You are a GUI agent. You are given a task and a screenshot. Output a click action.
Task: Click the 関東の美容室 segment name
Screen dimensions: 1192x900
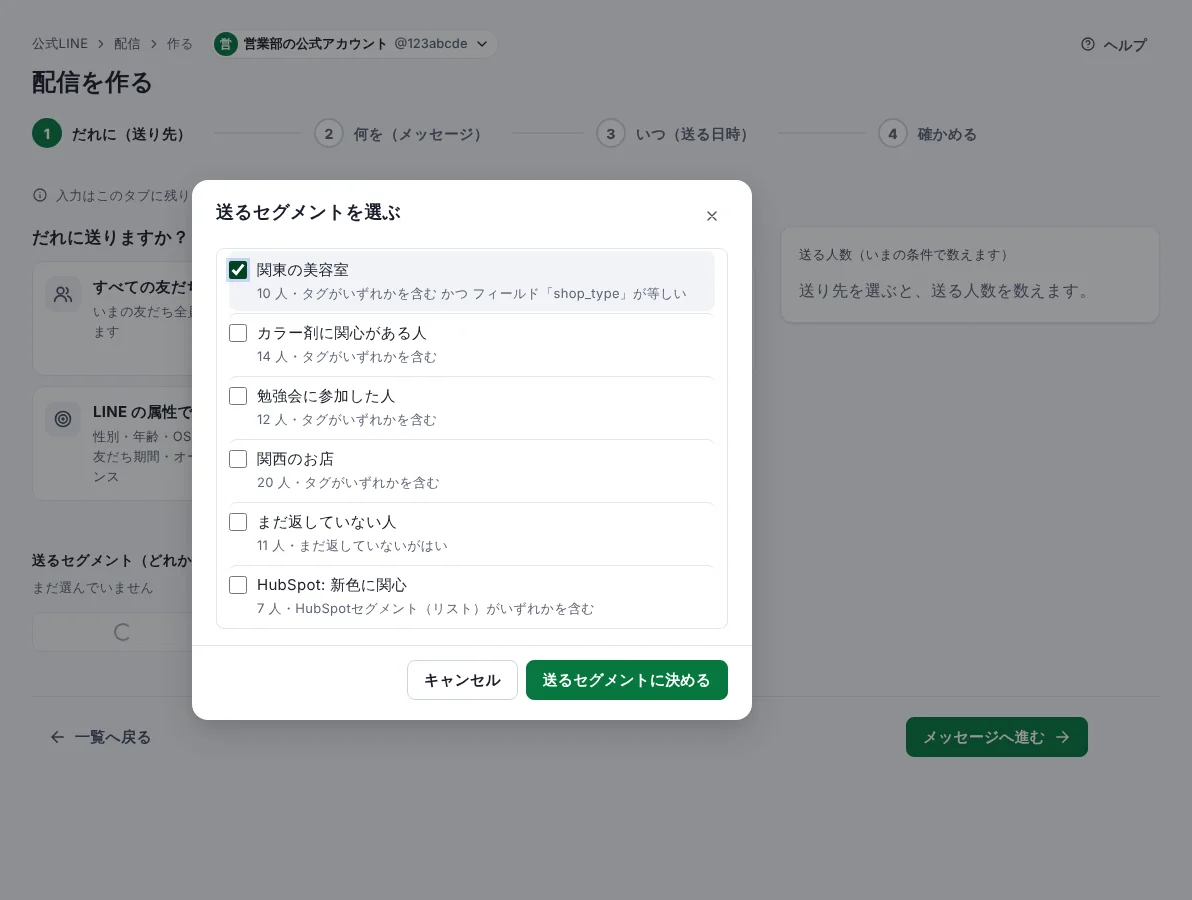[303, 270]
